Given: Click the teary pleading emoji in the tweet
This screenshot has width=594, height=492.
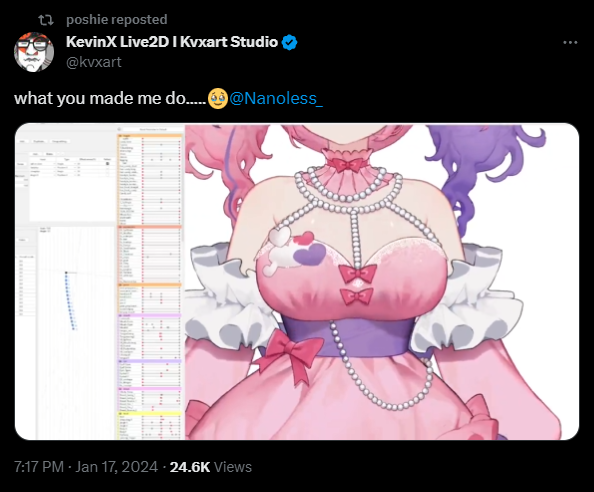Looking at the screenshot, I should pyautogui.click(x=218, y=98).
